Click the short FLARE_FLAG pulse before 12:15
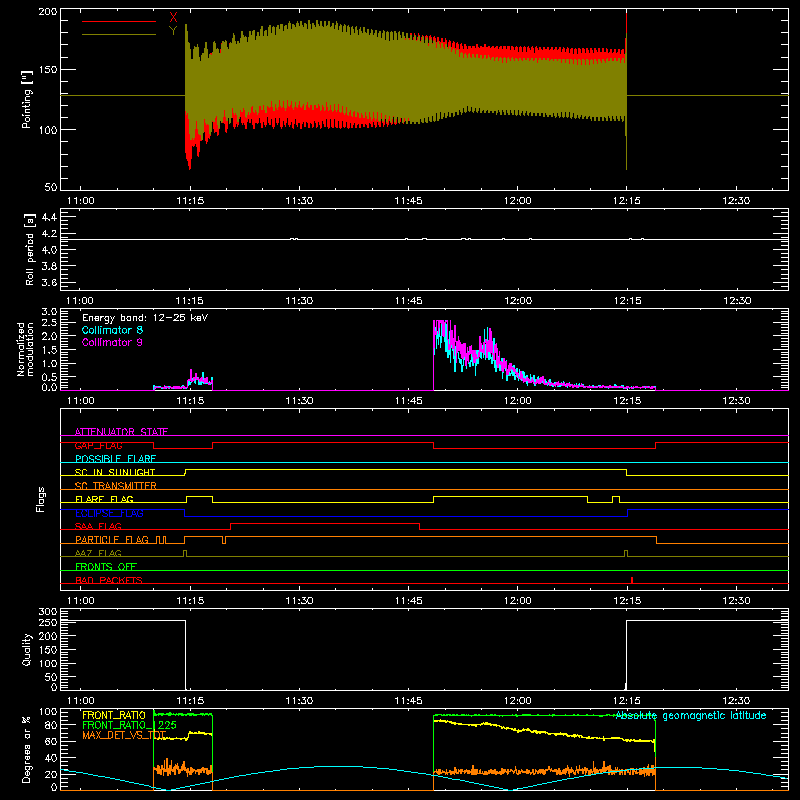This screenshot has width=800, height=800. pyautogui.click(x=616, y=499)
